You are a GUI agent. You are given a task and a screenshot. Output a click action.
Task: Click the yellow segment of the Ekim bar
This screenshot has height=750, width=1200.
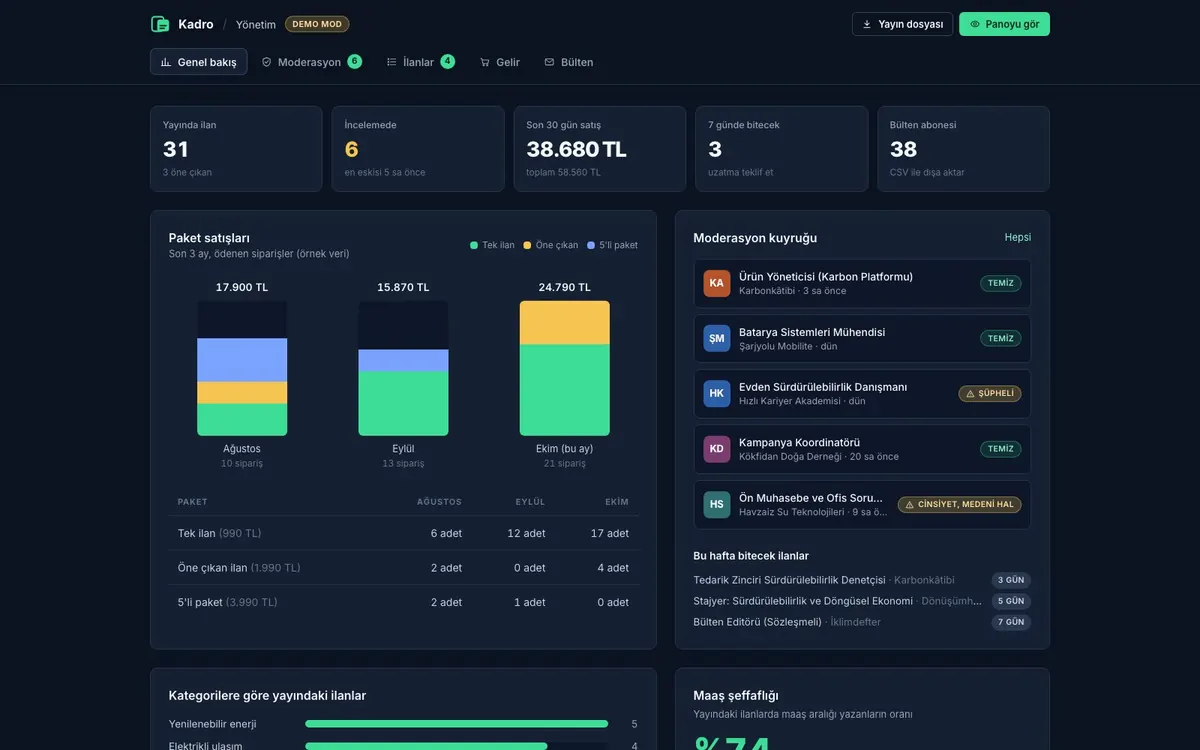click(x=565, y=323)
